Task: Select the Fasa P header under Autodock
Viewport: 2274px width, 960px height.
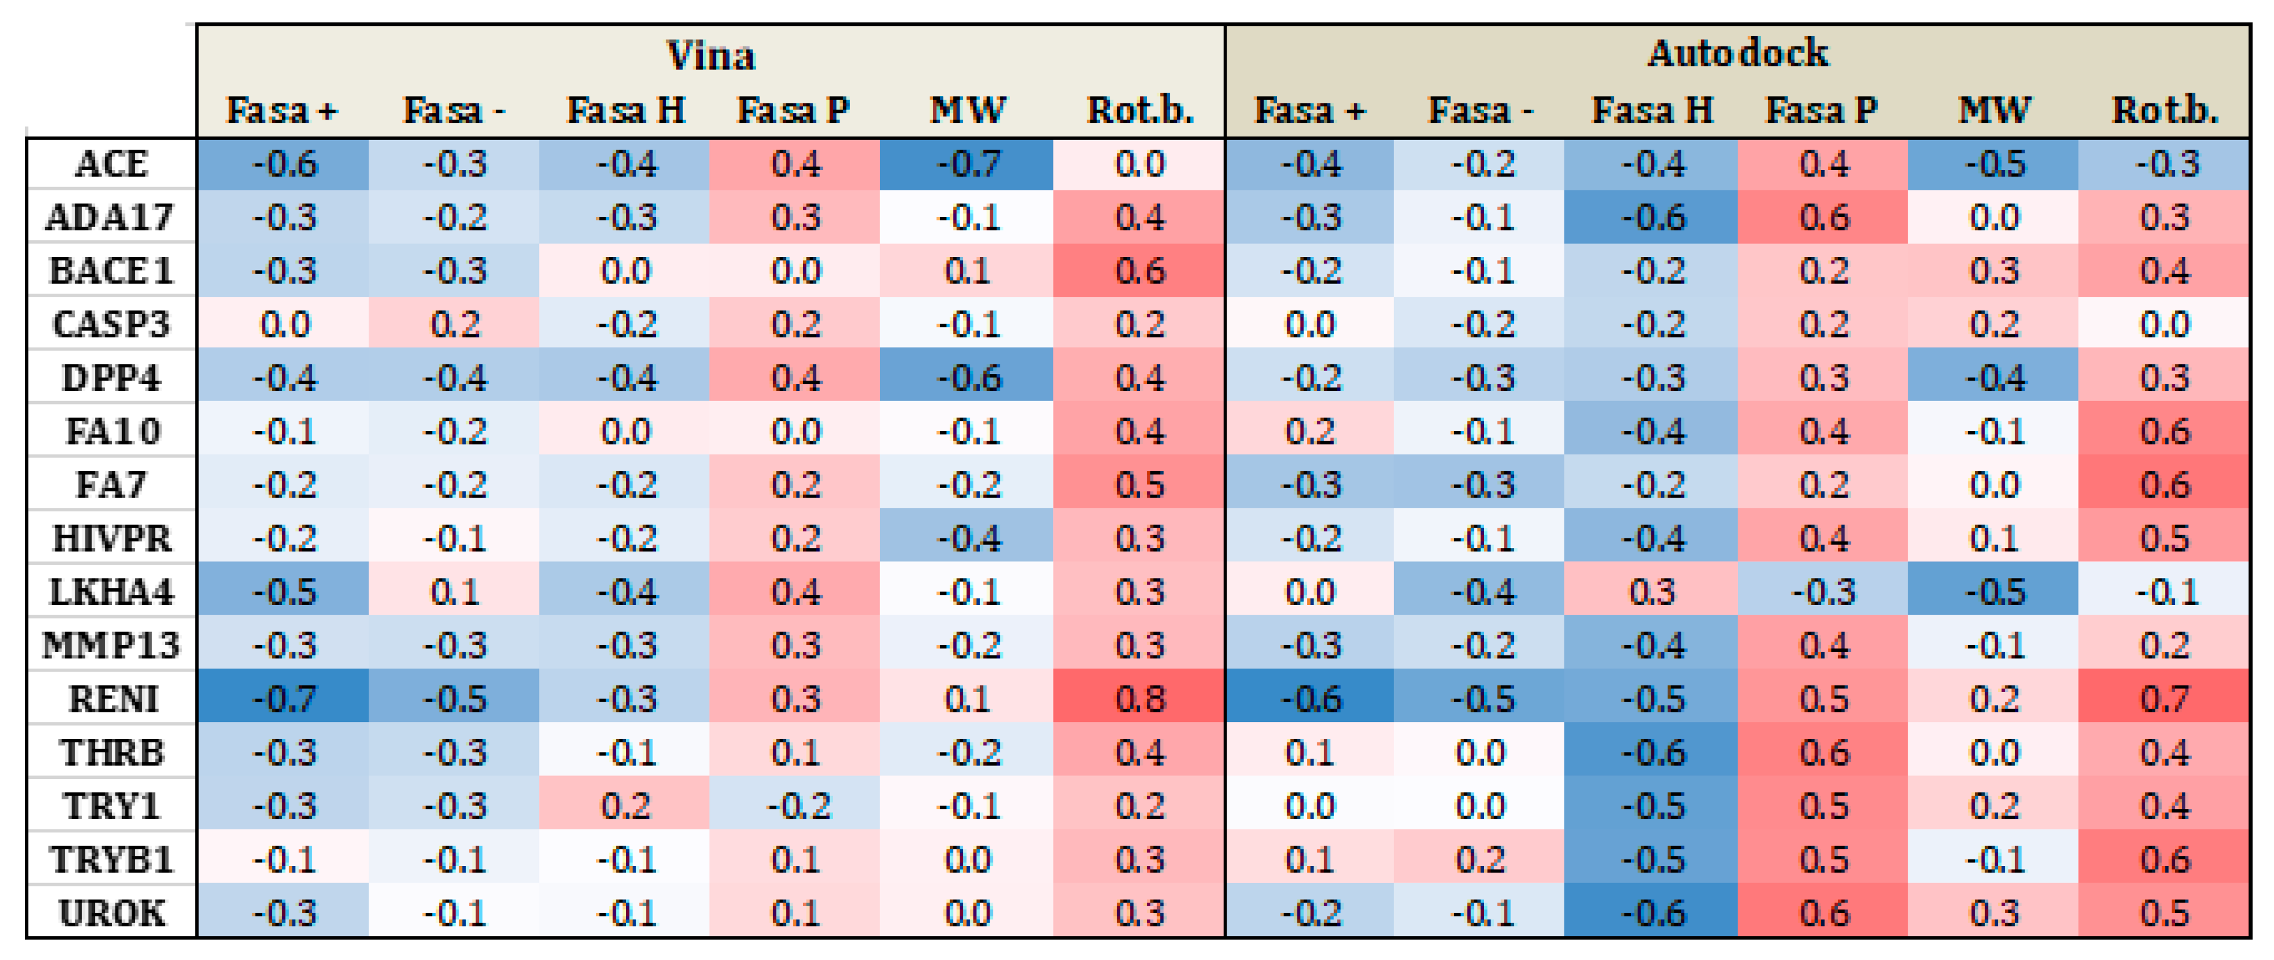Action: tap(1822, 110)
